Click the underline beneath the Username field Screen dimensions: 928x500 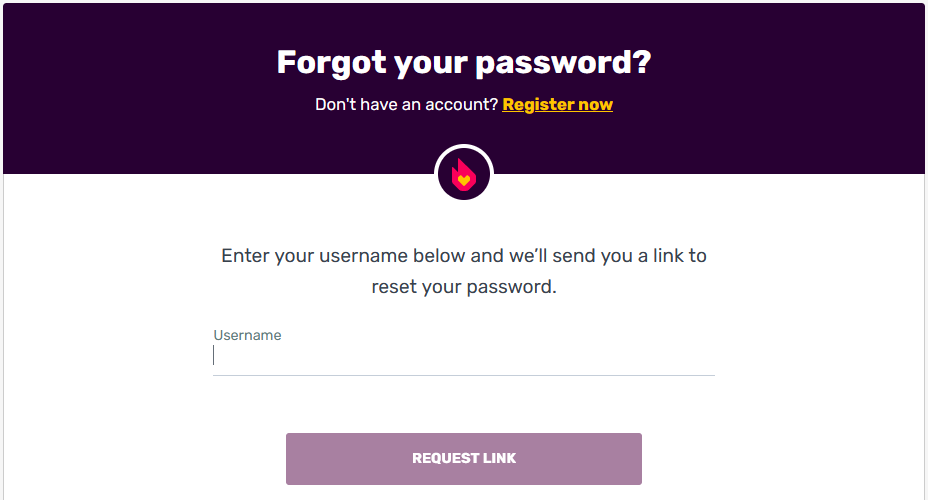tap(464, 375)
